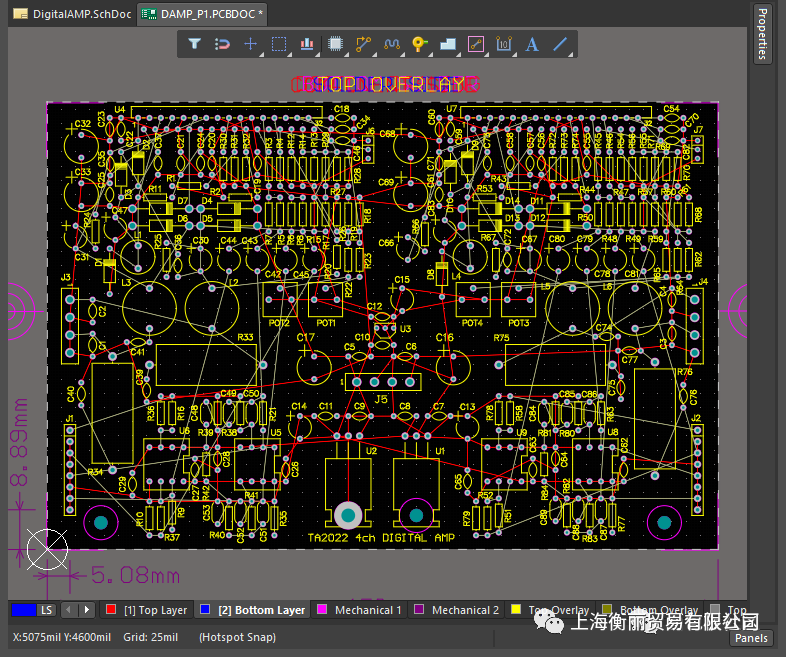
Task: Click the place via icon
Action: point(419,44)
